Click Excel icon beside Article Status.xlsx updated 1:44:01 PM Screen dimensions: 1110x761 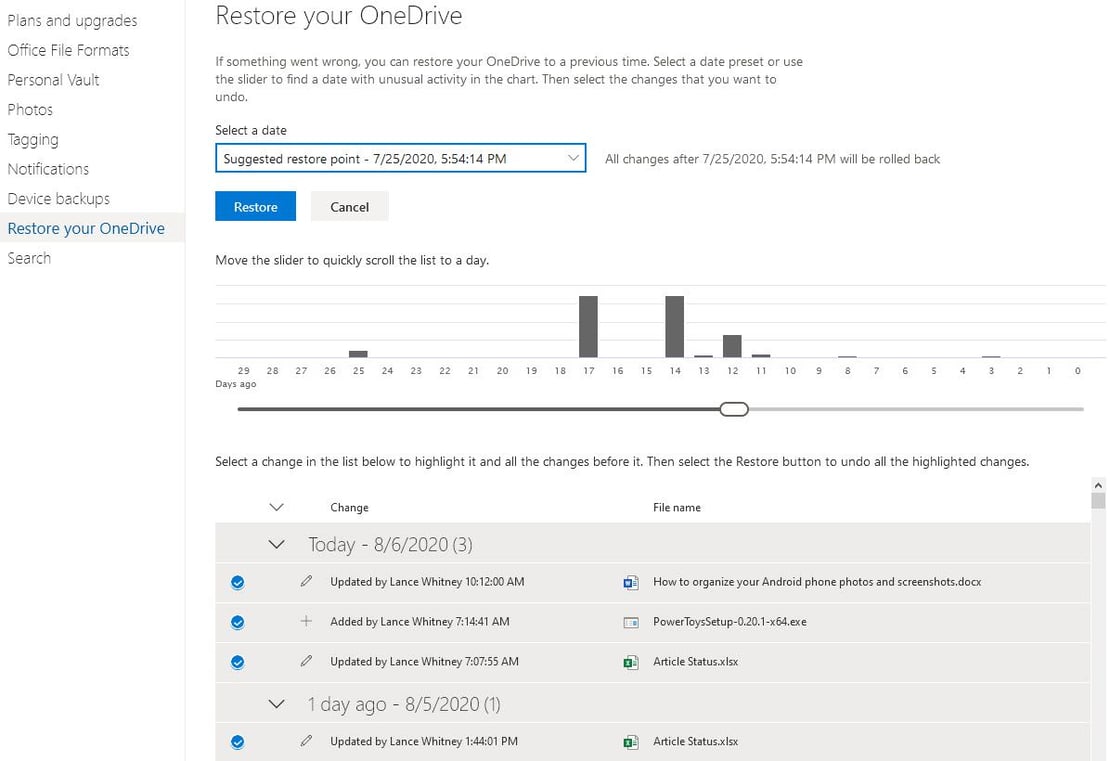tap(630, 742)
